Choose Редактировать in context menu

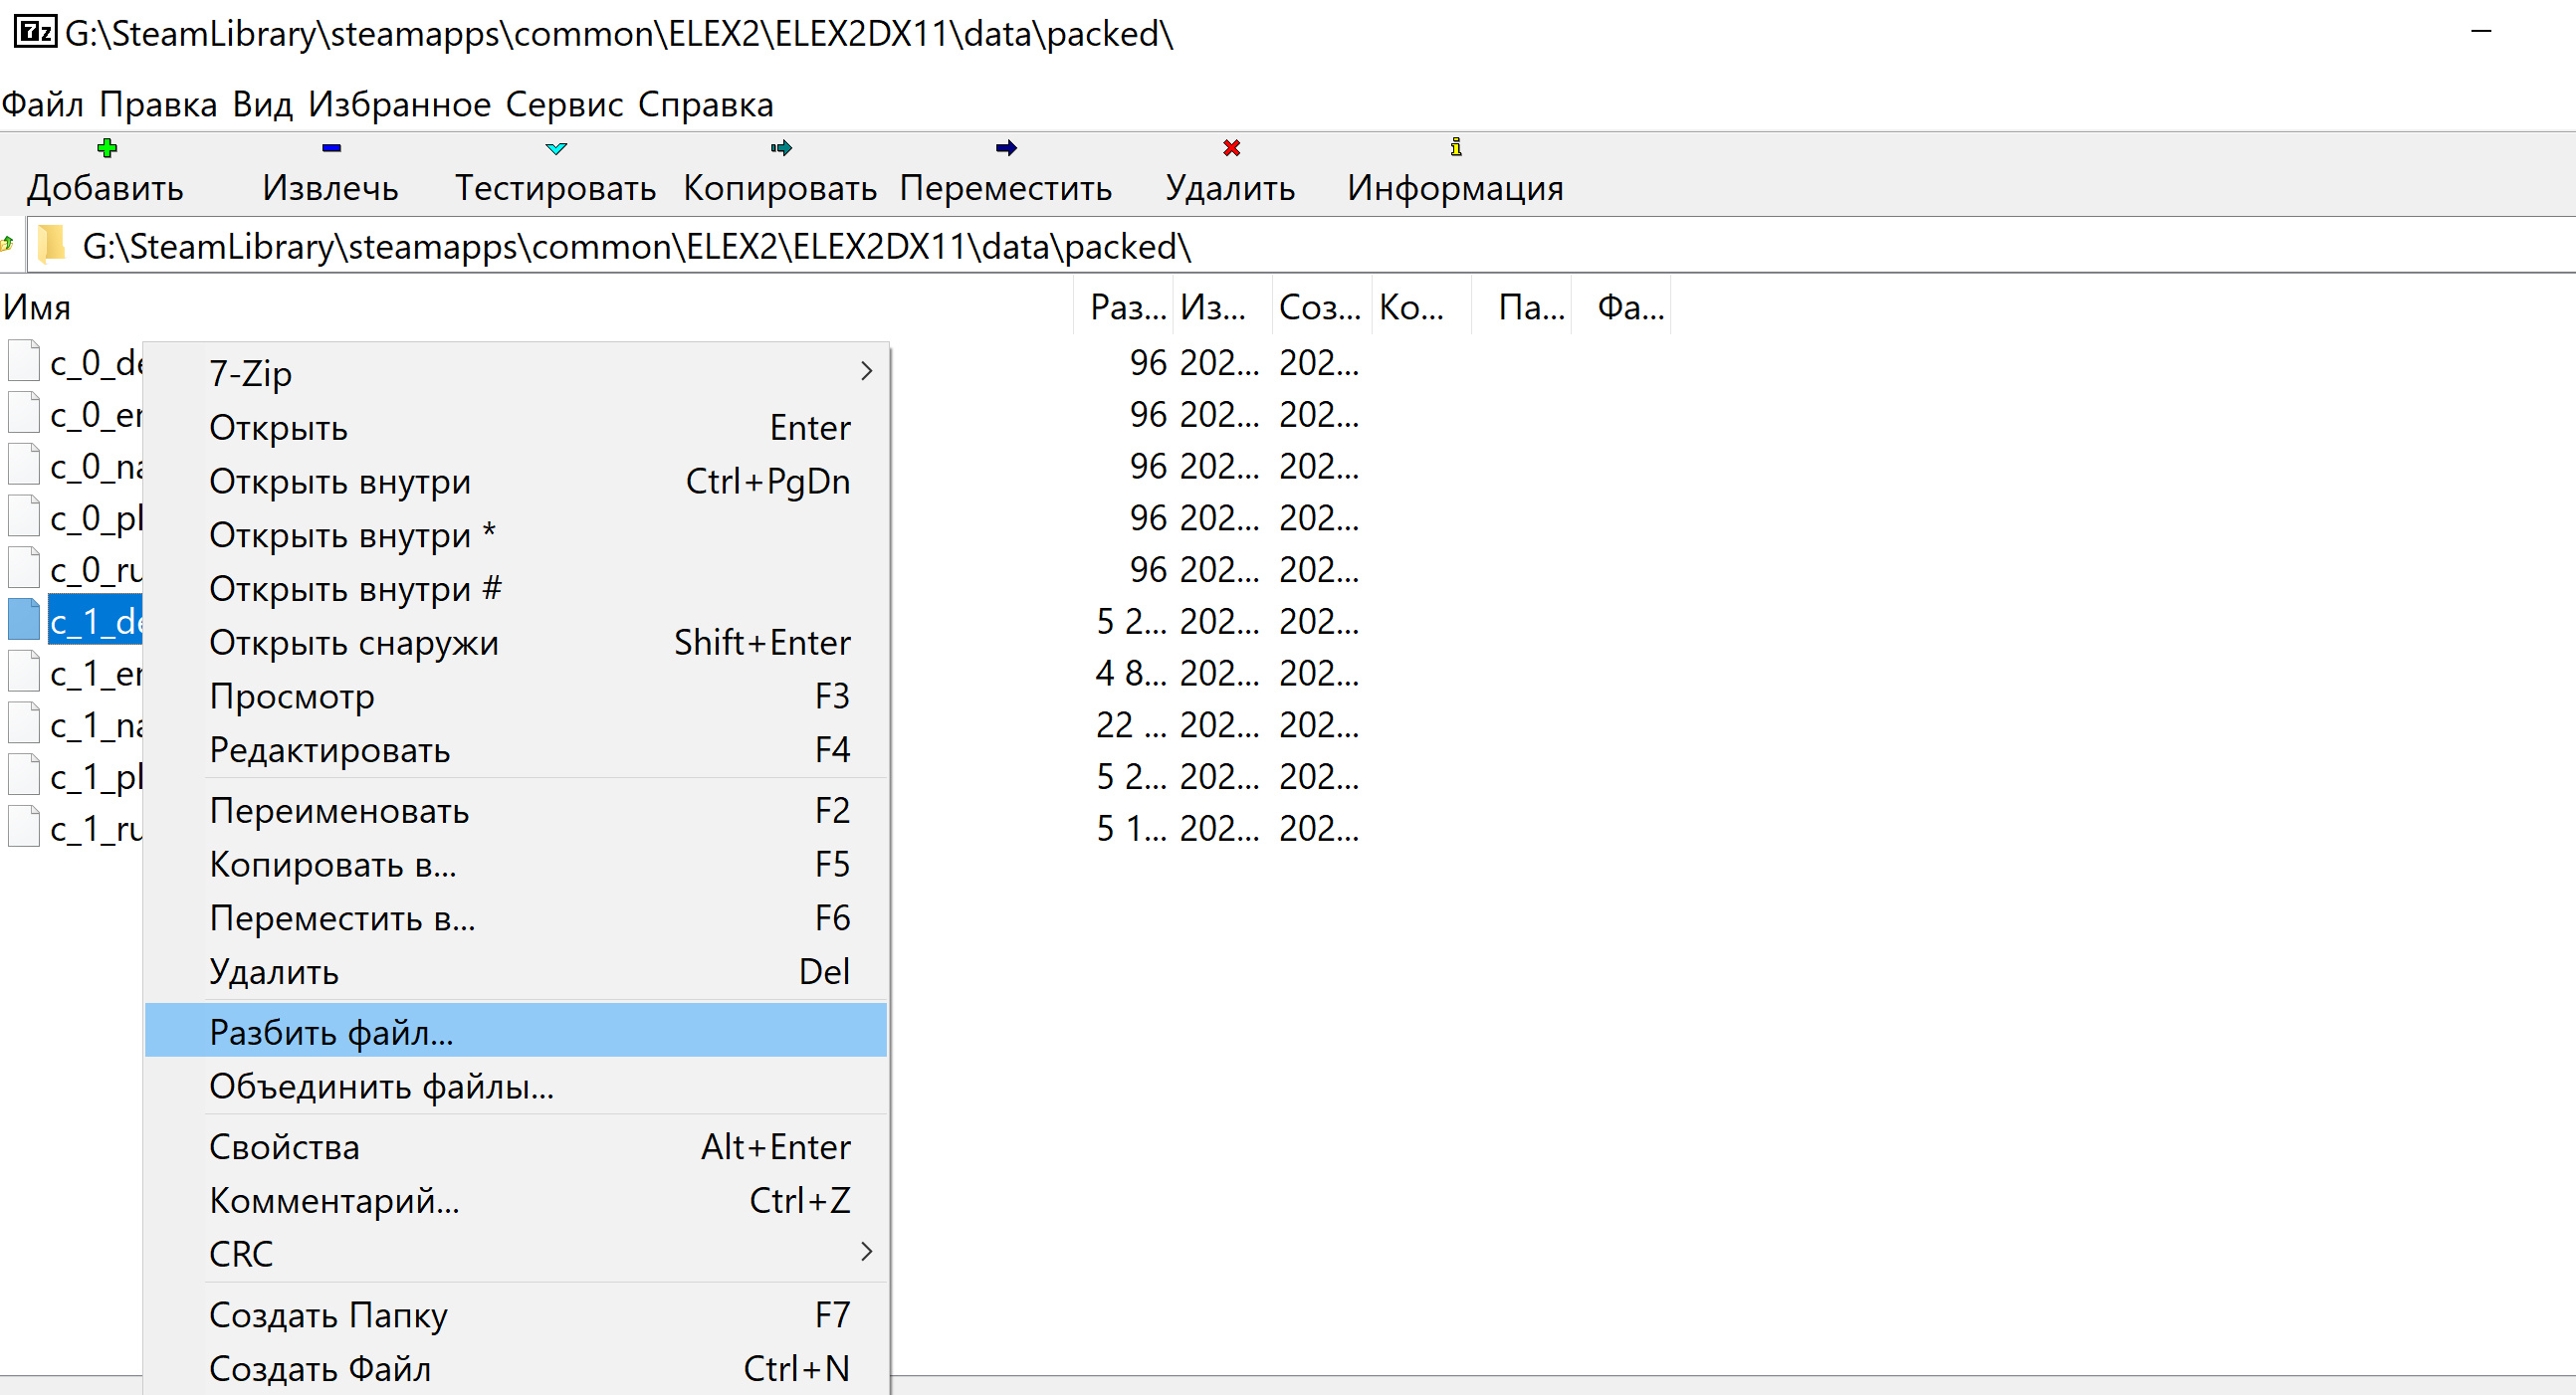tap(516, 750)
